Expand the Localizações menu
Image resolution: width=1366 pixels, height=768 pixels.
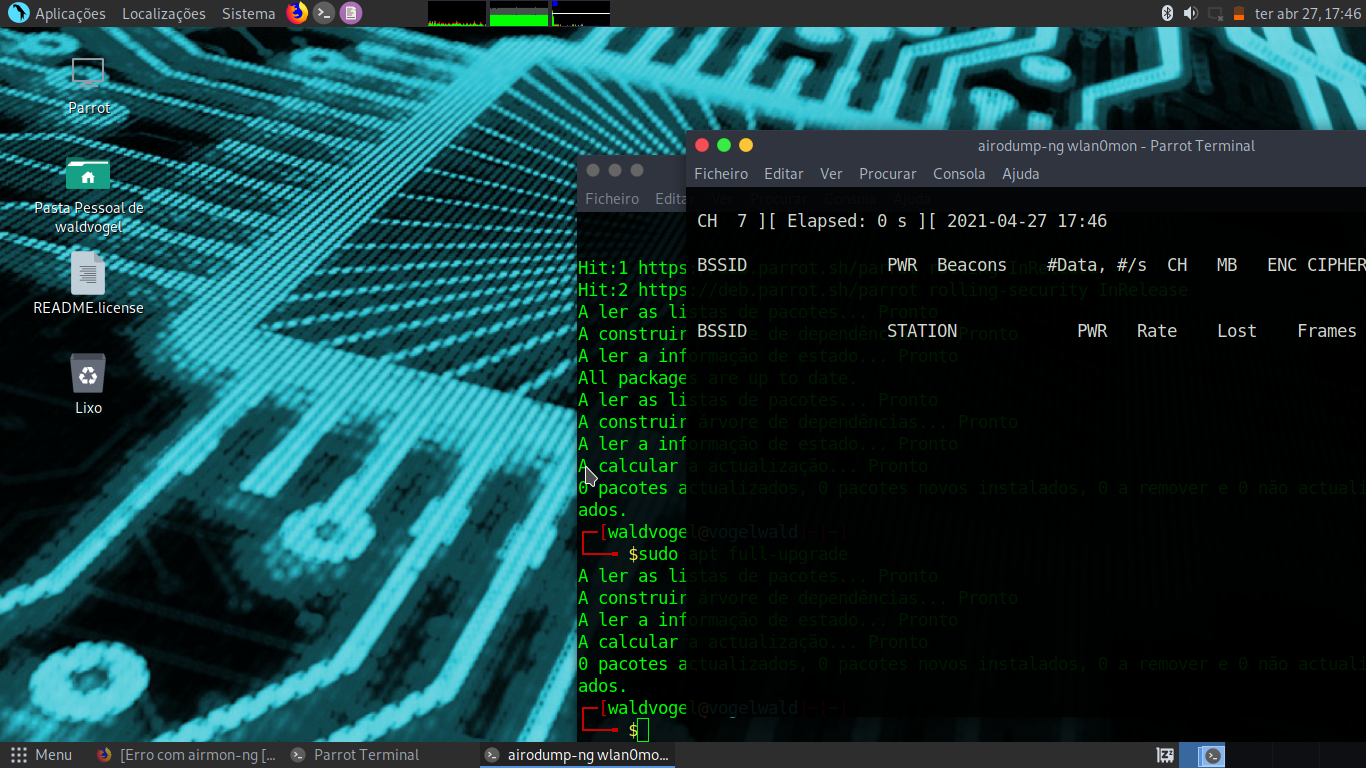(x=164, y=13)
